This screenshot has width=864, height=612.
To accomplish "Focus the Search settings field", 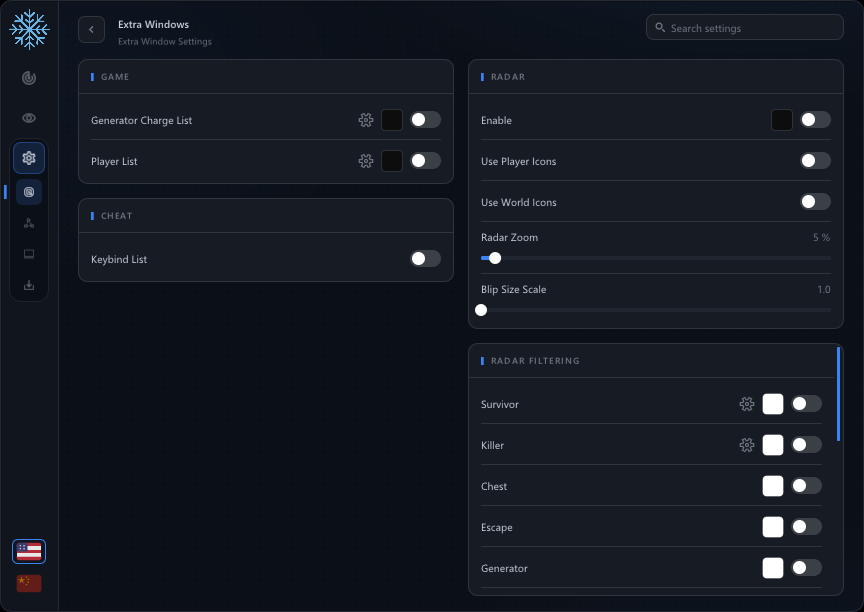I will 744,28.
